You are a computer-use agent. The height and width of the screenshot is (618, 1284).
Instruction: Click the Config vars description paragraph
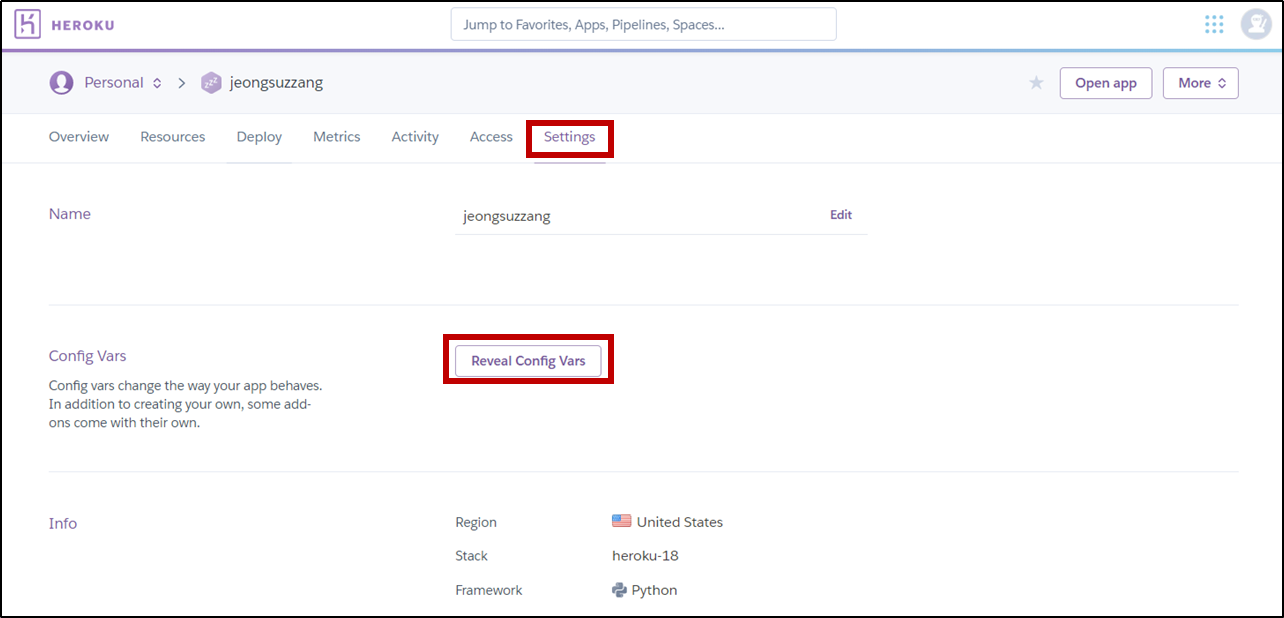(x=186, y=404)
